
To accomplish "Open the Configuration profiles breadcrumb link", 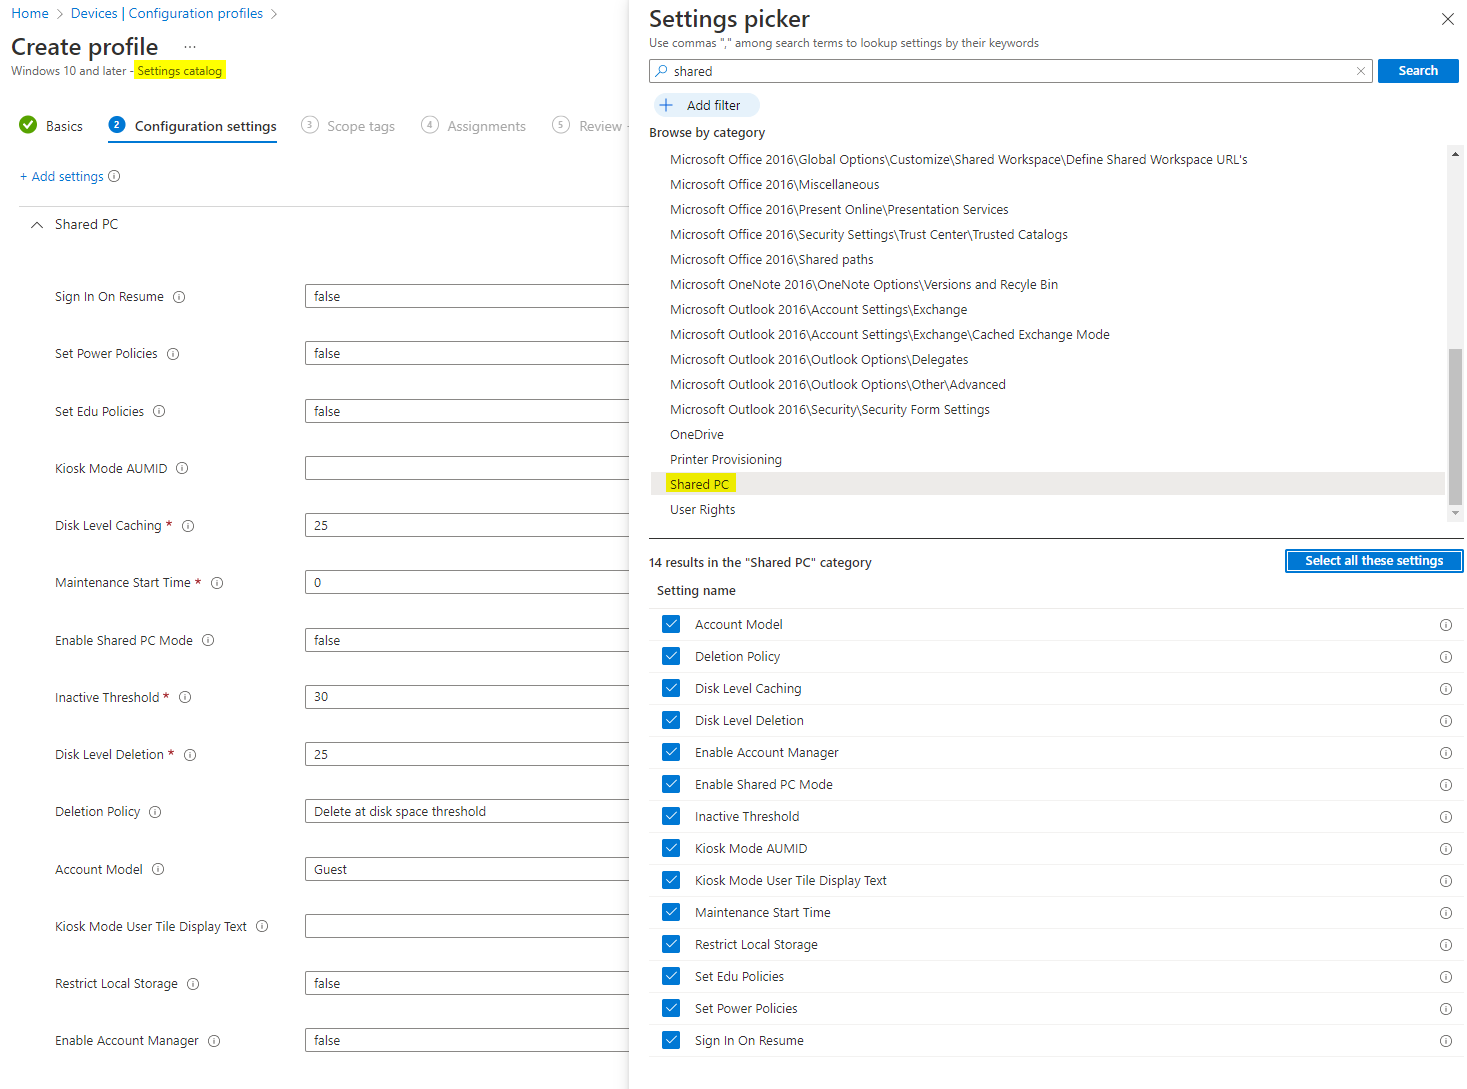I will point(195,13).
